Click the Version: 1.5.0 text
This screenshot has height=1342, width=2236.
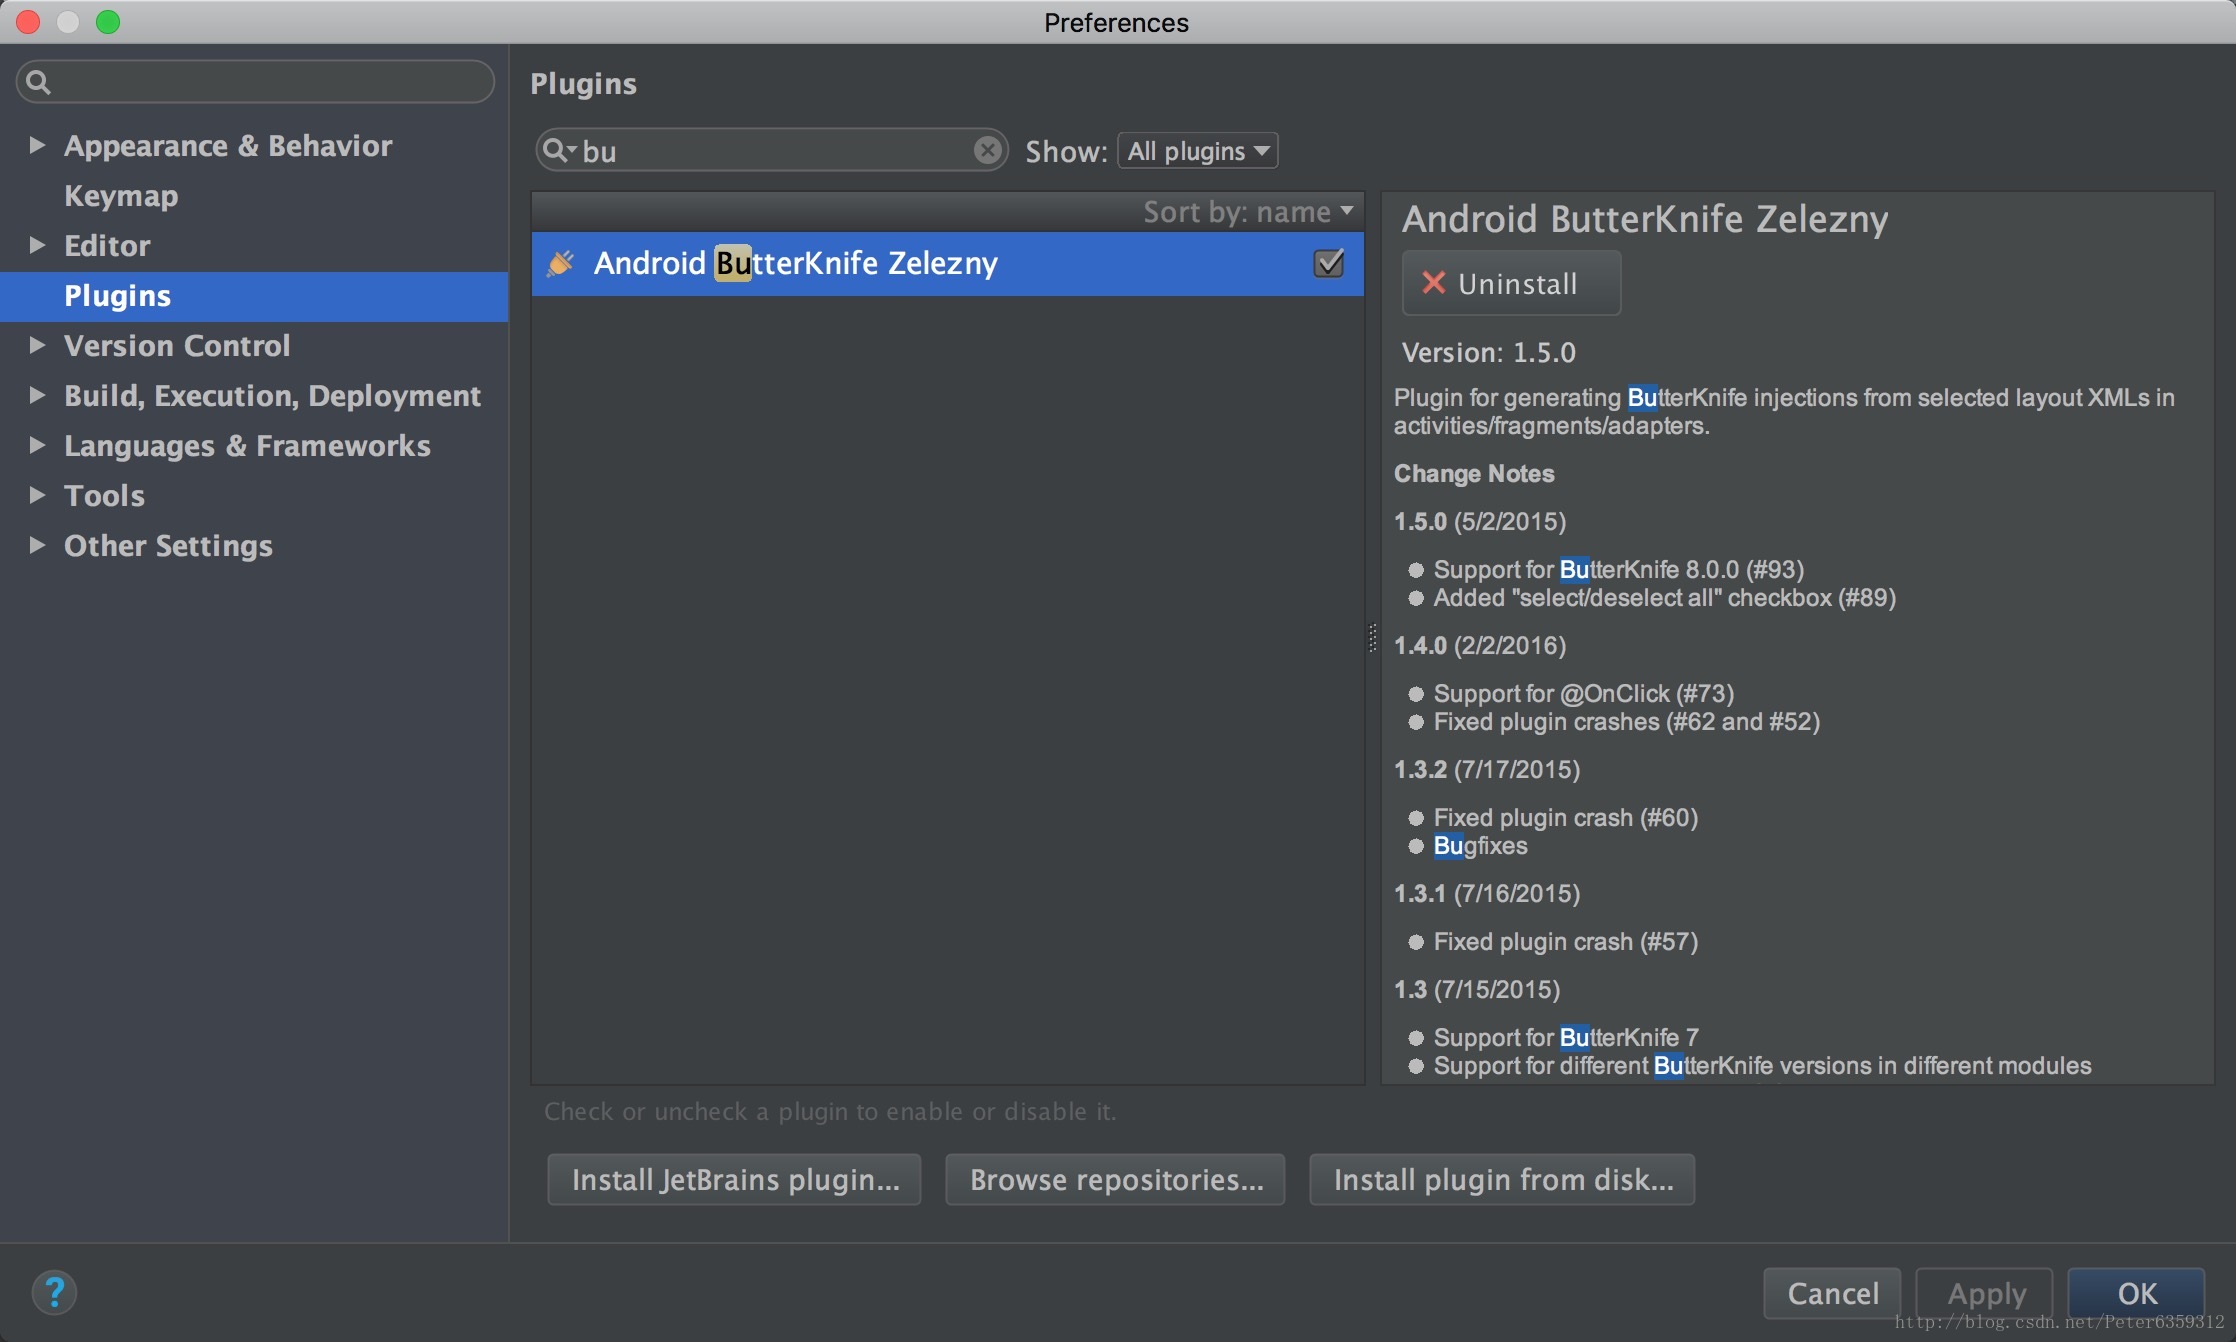(1488, 352)
